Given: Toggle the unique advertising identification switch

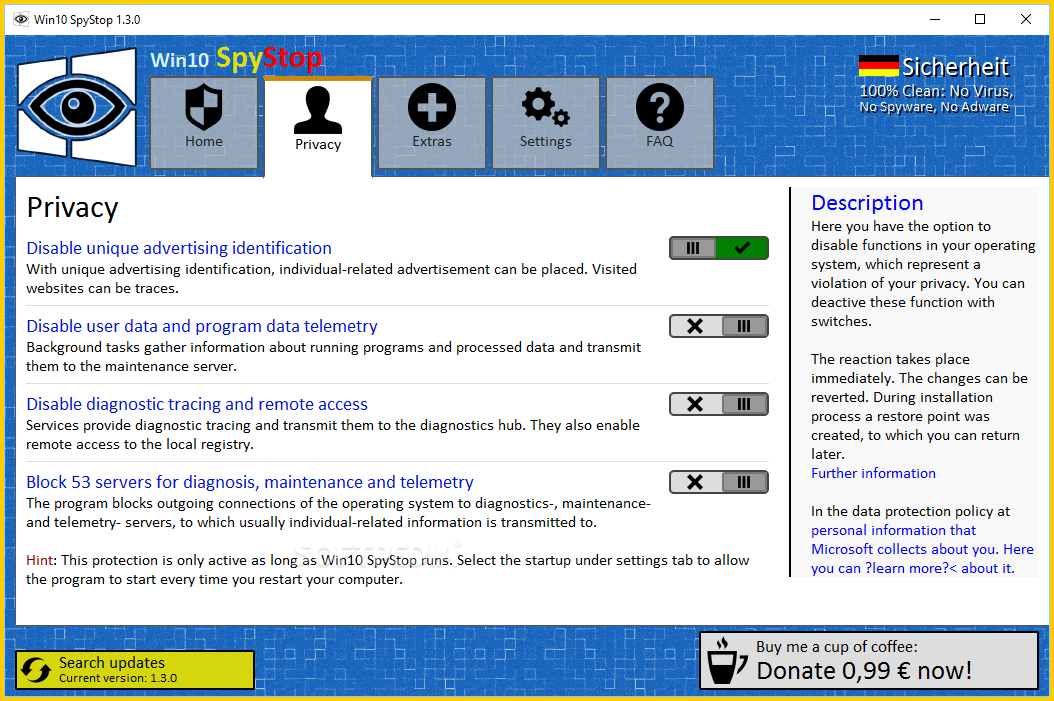Looking at the screenshot, I should (719, 248).
